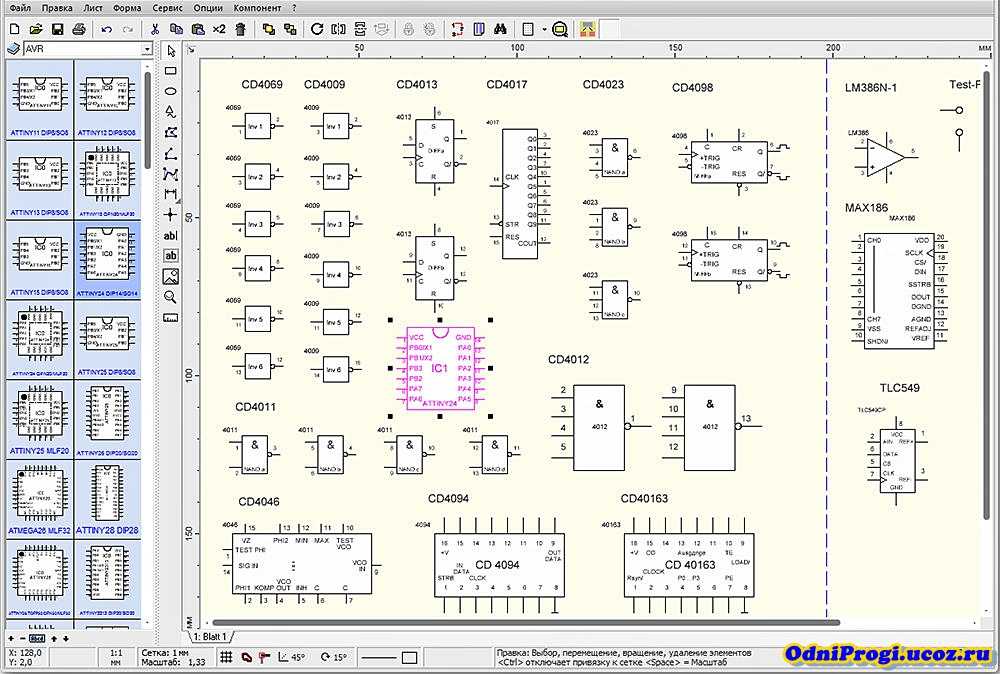Image resolution: width=1000 pixels, height=674 pixels.
Task: Pick the dimension measurement tool
Action: pyautogui.click(x=170, y=194)
